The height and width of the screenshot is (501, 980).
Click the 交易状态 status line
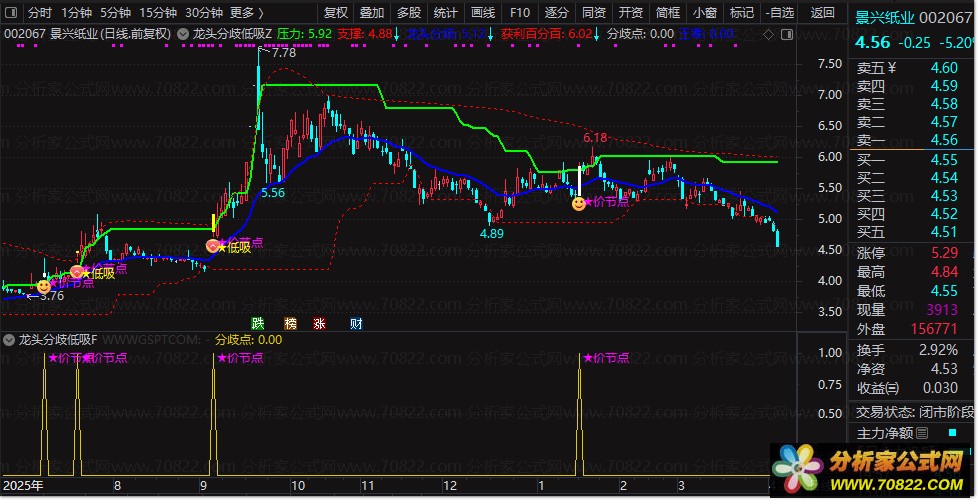[x=914, y=412]
